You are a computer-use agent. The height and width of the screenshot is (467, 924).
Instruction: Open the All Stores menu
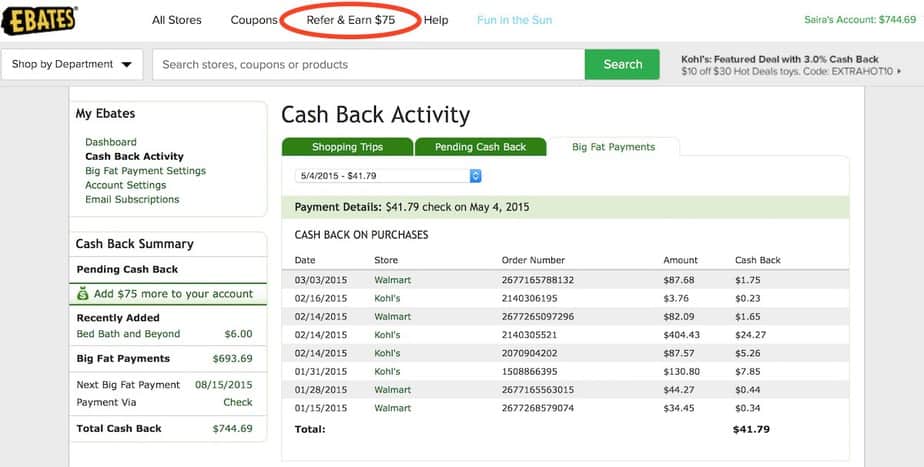coord(176,20)
